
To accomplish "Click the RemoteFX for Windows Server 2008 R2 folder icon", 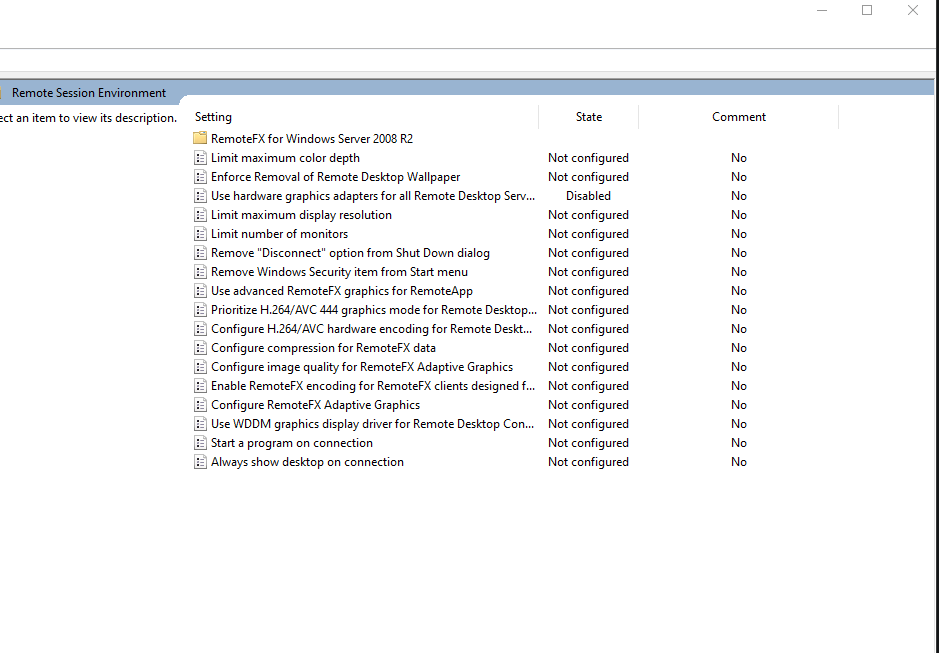I will [200, 138].
